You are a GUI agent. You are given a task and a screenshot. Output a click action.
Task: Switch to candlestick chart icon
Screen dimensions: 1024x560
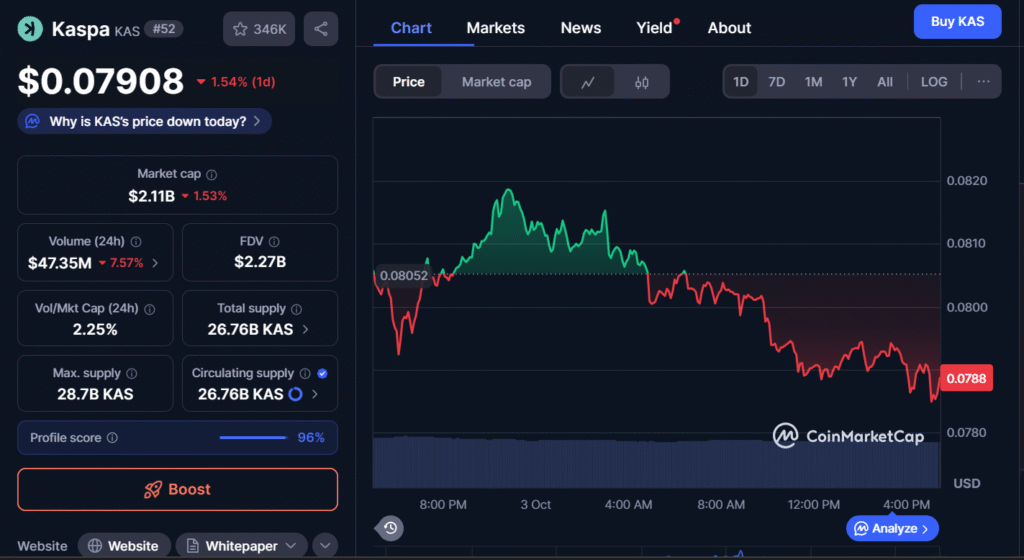pos(642,82)
